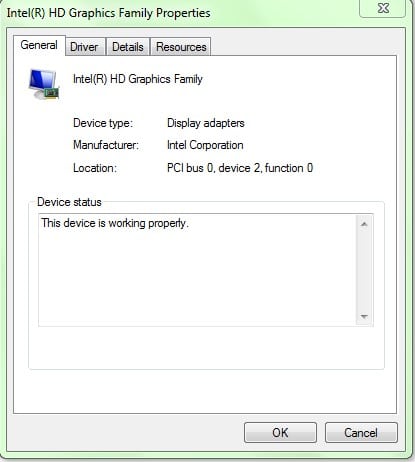Click the OK button
Viewport: 415px width, 462px height.
[x=280, y=432]
